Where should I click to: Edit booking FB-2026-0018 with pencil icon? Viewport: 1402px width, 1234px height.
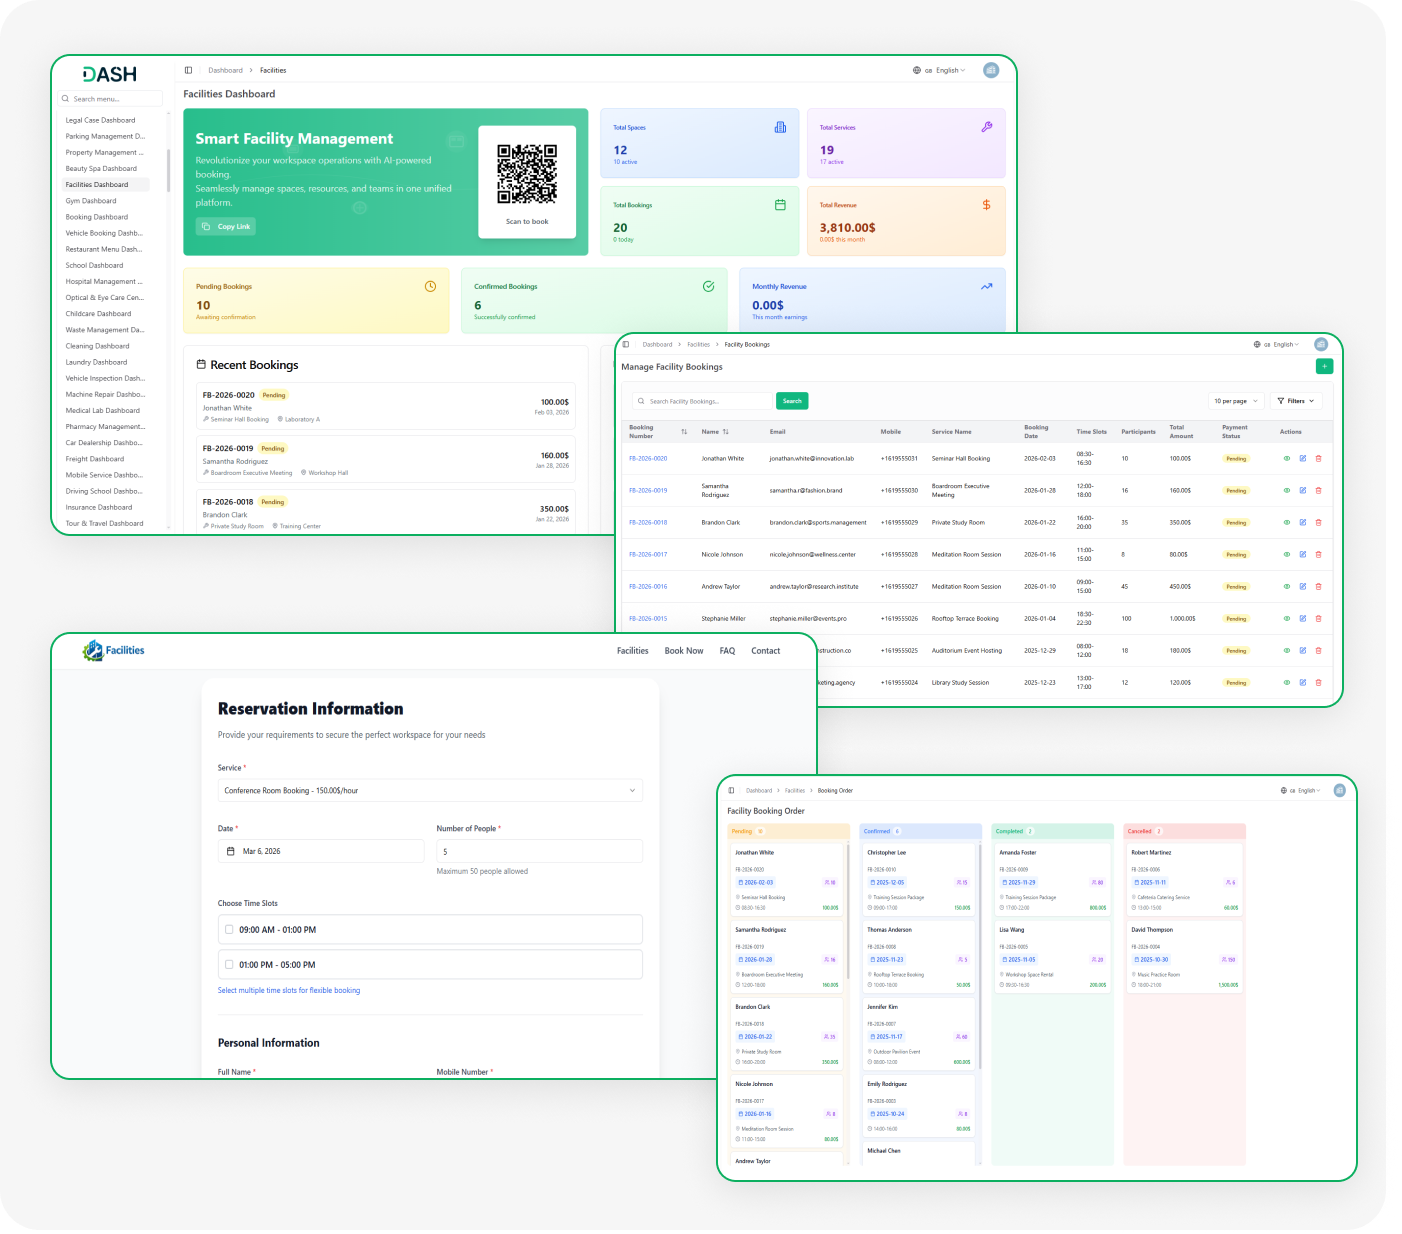coord(1302,522)
